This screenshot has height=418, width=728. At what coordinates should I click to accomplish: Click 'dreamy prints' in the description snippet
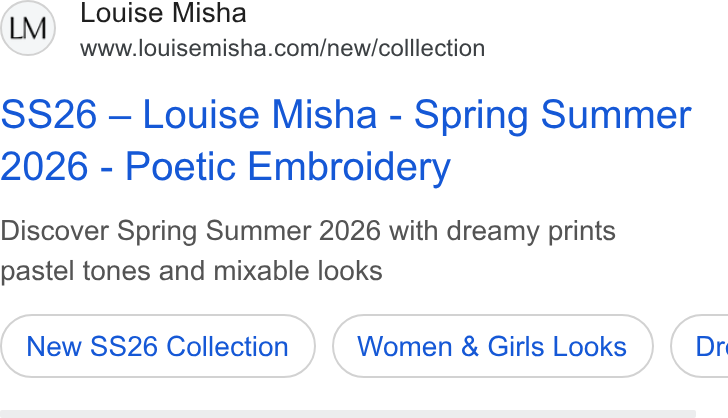click(x=531, y=231)
